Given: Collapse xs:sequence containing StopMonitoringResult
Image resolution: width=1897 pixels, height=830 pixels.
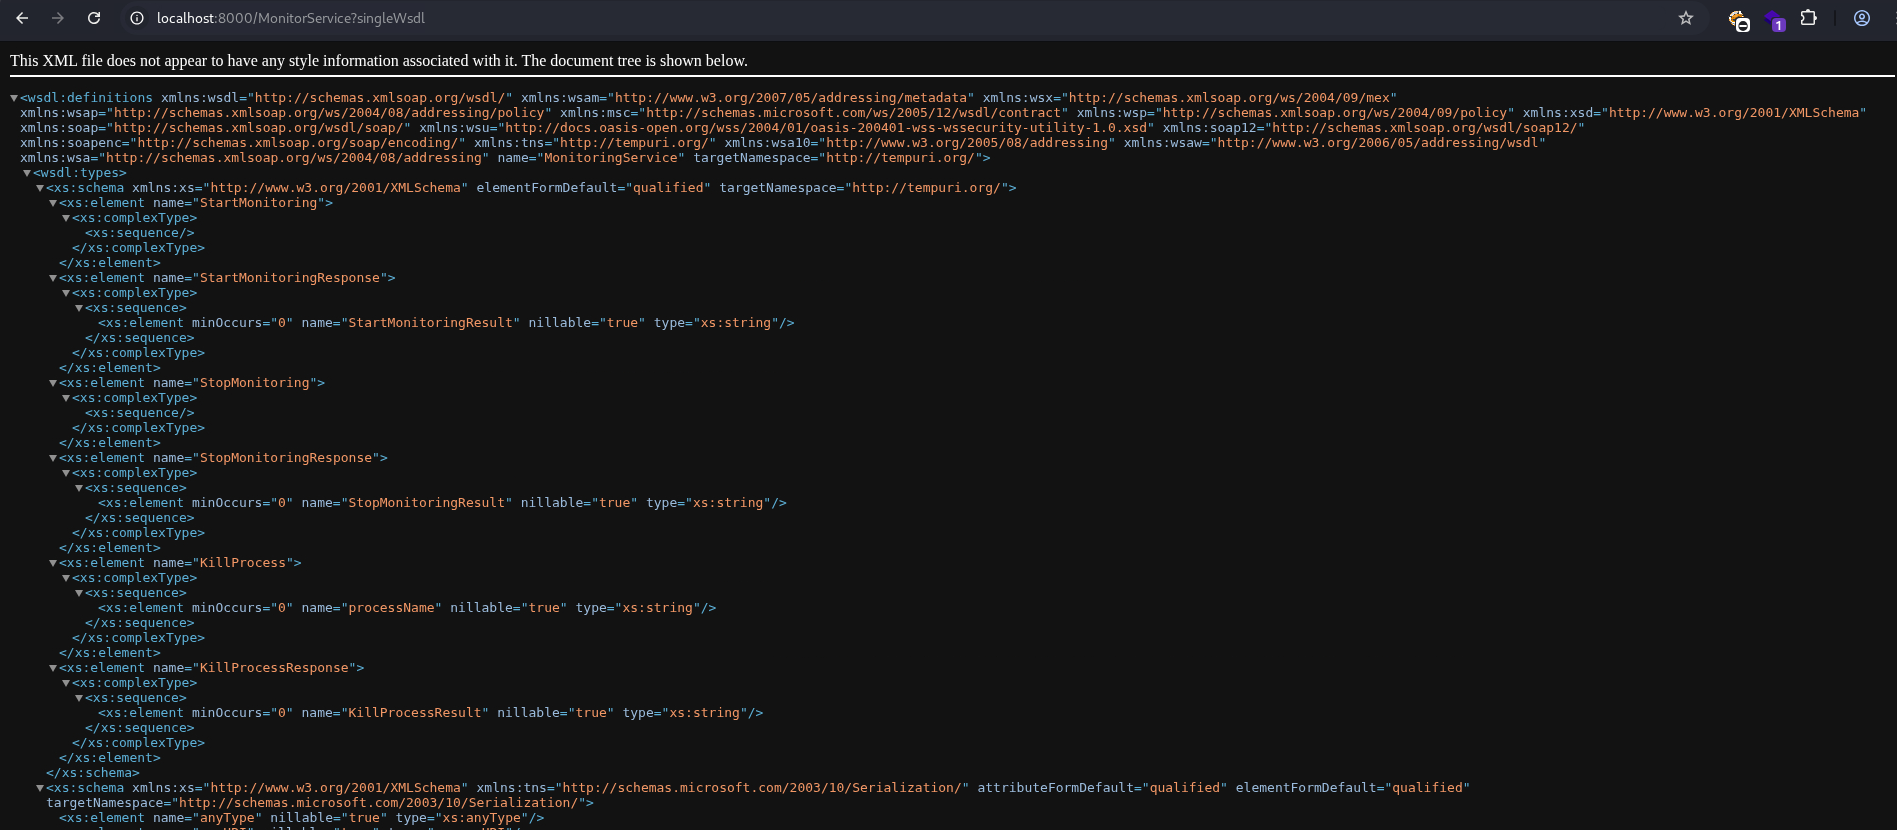Looking at the screenshot, I should [79, 488].
